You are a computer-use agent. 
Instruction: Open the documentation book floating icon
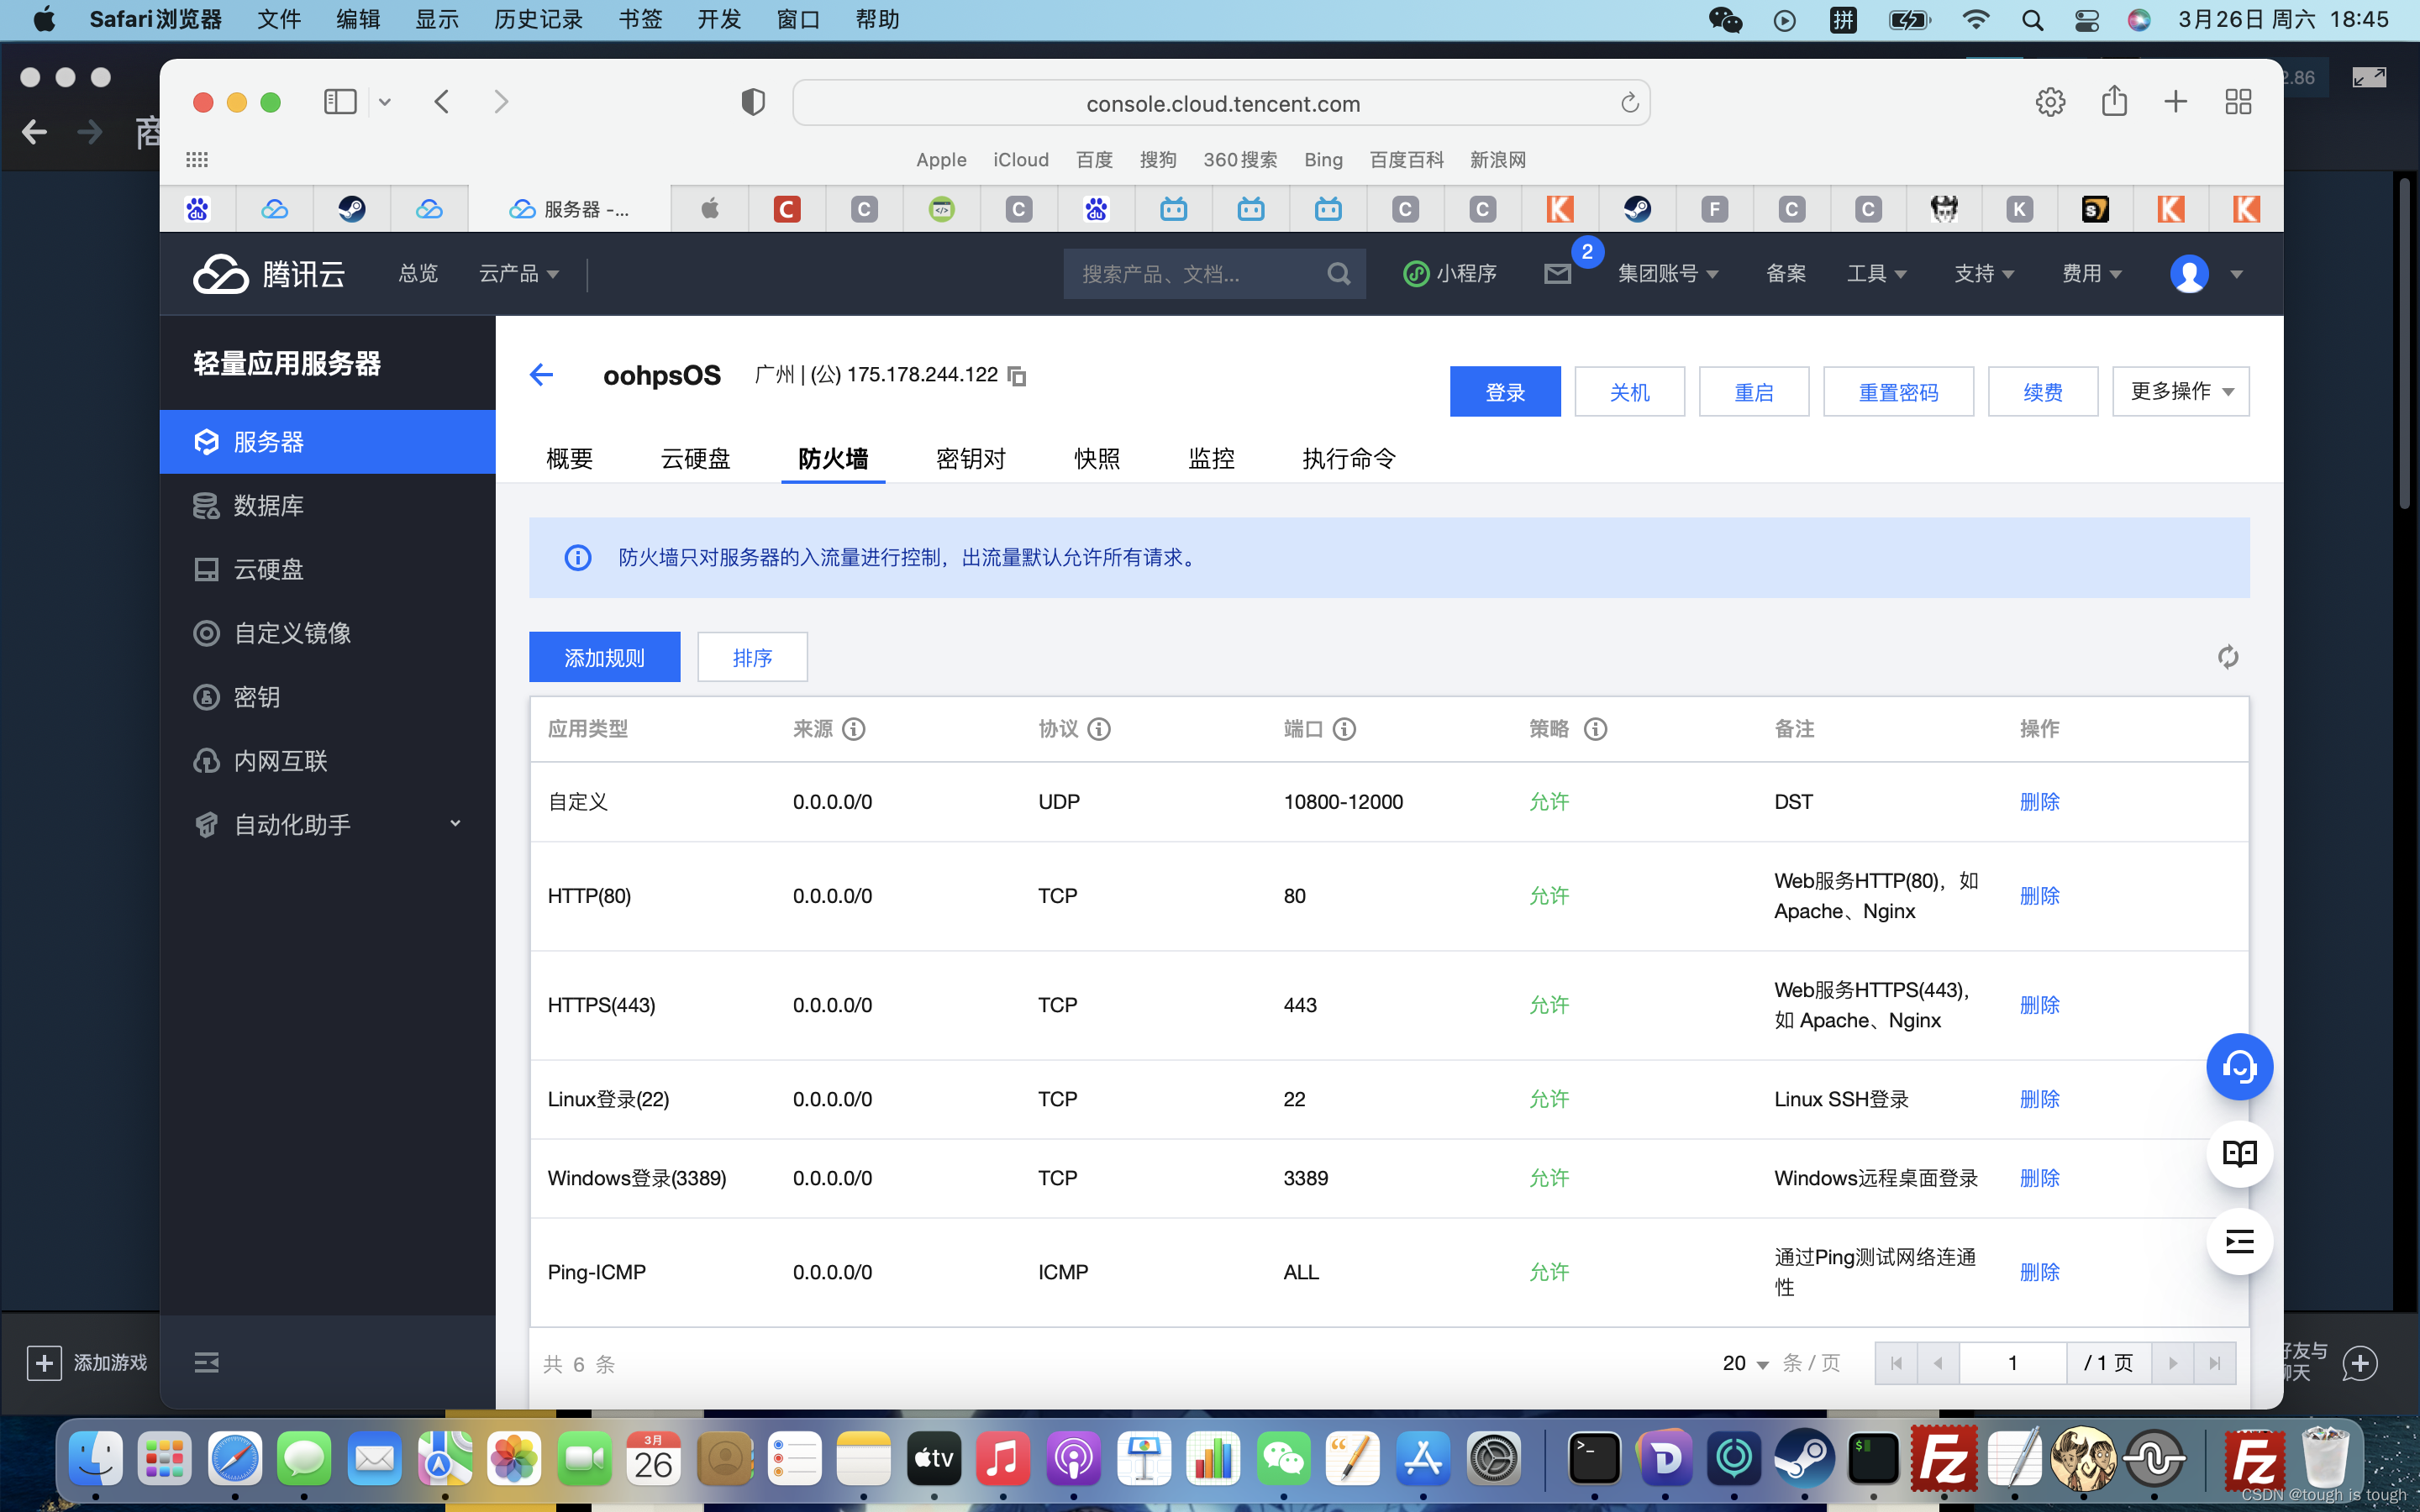tap(2239, 1154)
